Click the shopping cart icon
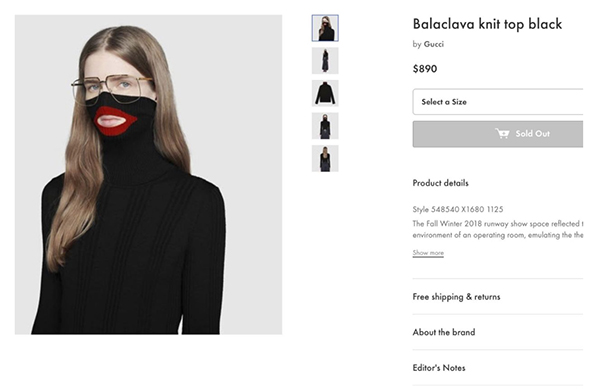600x389 pixels. (502, 133)
